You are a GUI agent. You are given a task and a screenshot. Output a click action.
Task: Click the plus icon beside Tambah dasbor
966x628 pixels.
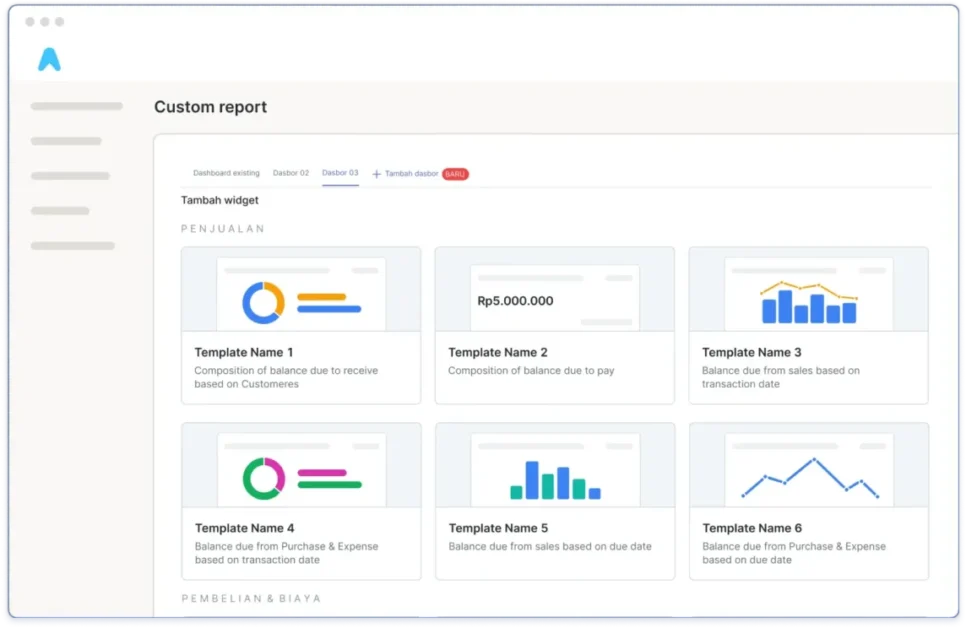pos(377,174)
